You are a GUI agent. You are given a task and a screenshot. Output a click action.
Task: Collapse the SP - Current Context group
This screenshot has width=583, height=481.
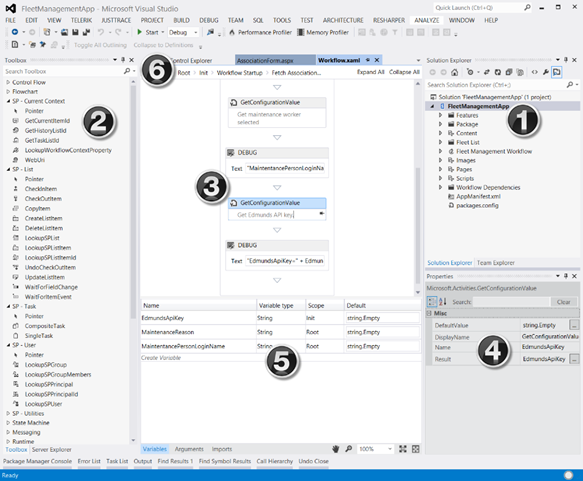[x=8, y=101]
